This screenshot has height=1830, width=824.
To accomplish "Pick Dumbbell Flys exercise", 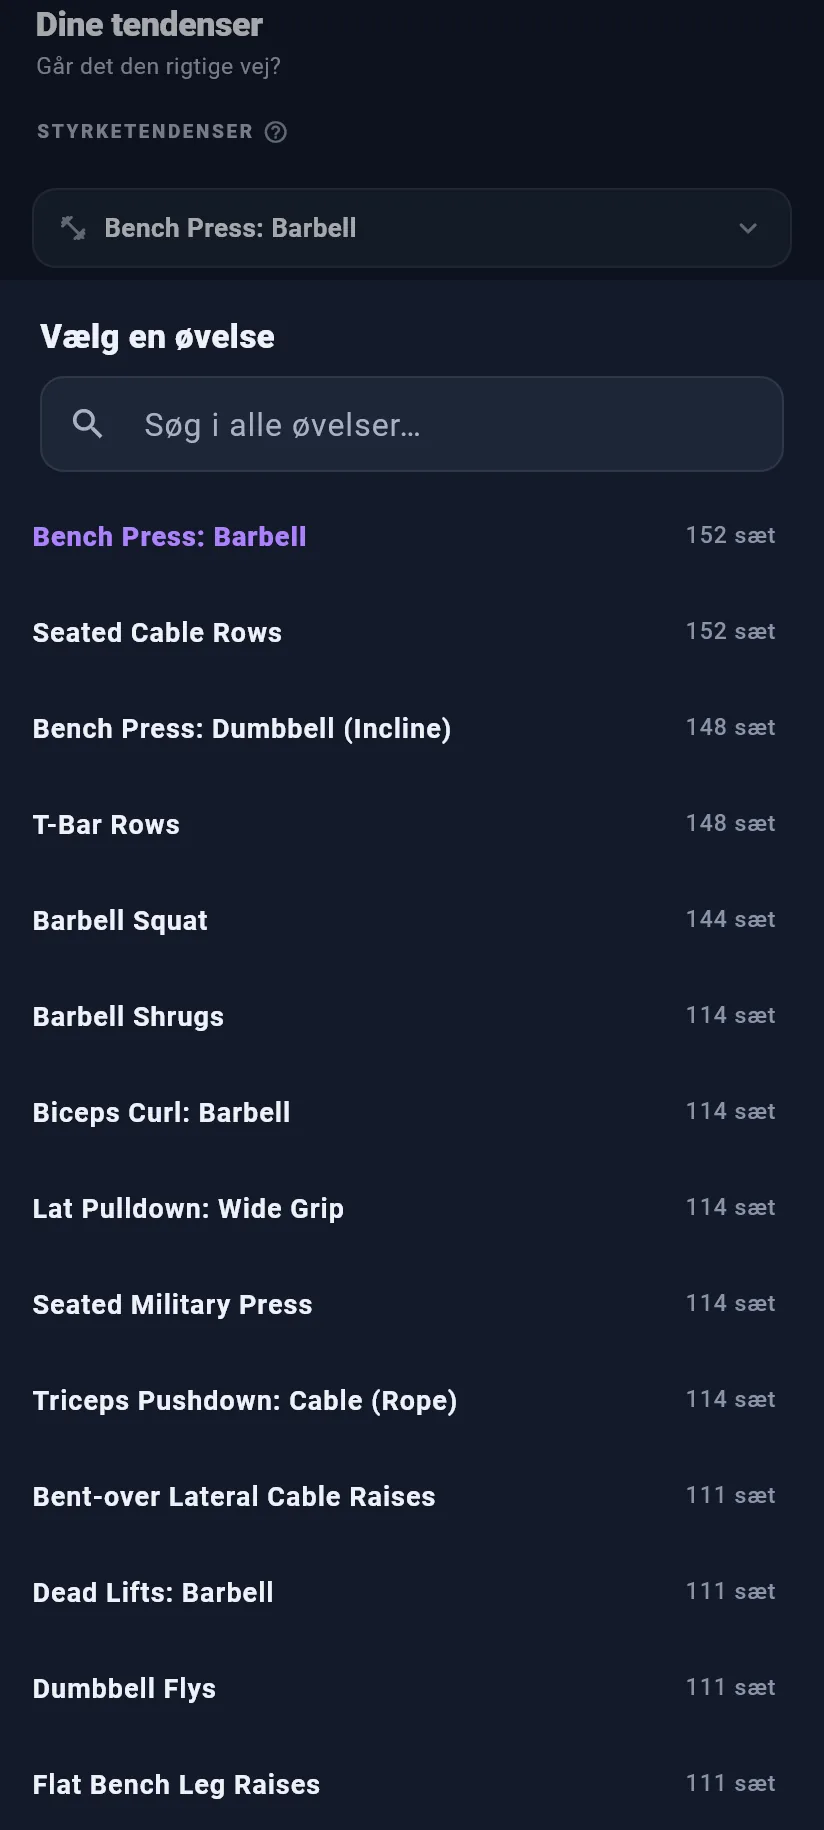I will tap(412, 1688).
